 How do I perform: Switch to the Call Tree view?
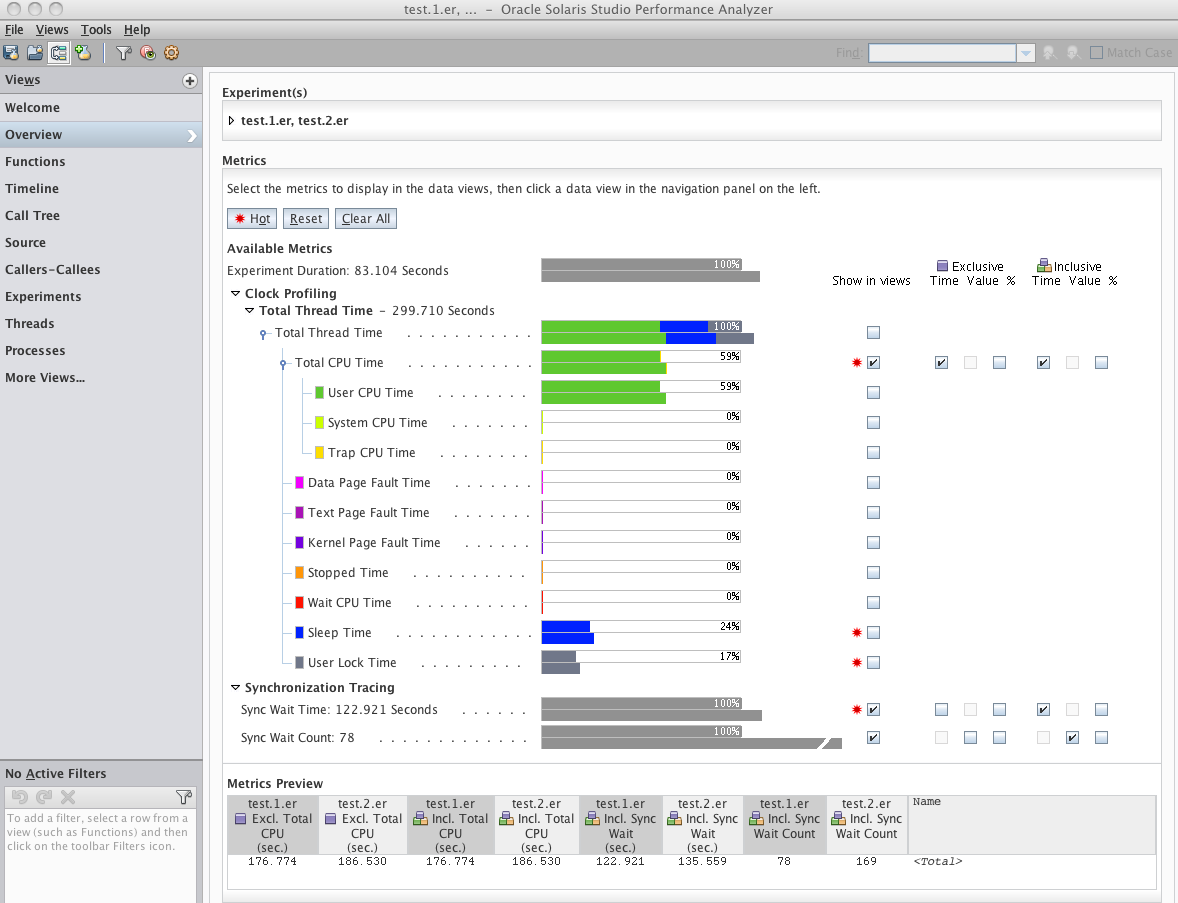coord(101,216)
